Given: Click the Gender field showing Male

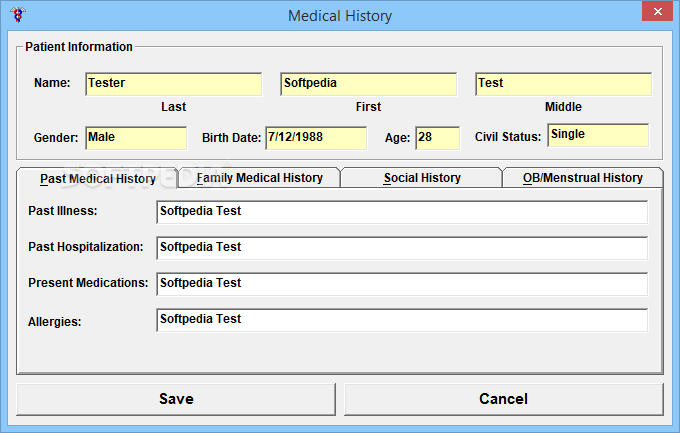Looking at the screenshot, I should (135, 138).
